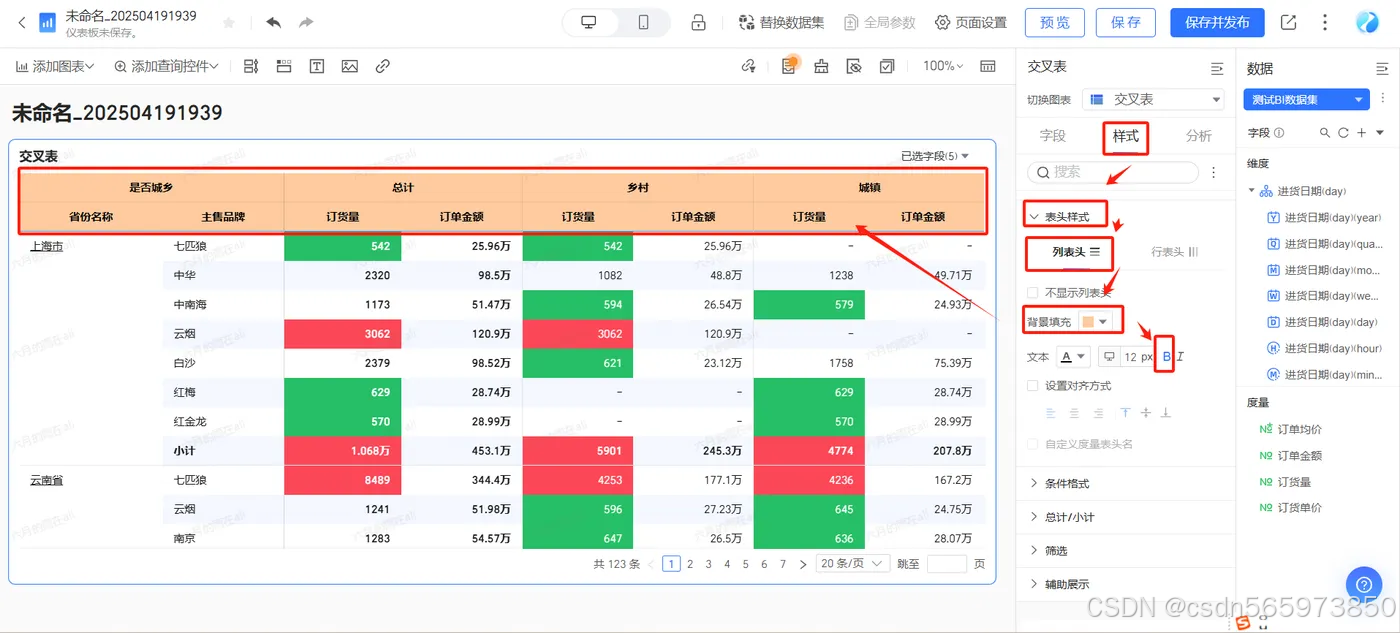This screenshot has height=633, width=1400.
Task: Open the share/external link icon
Action: pyautogui.click(x=1288, y=22)
